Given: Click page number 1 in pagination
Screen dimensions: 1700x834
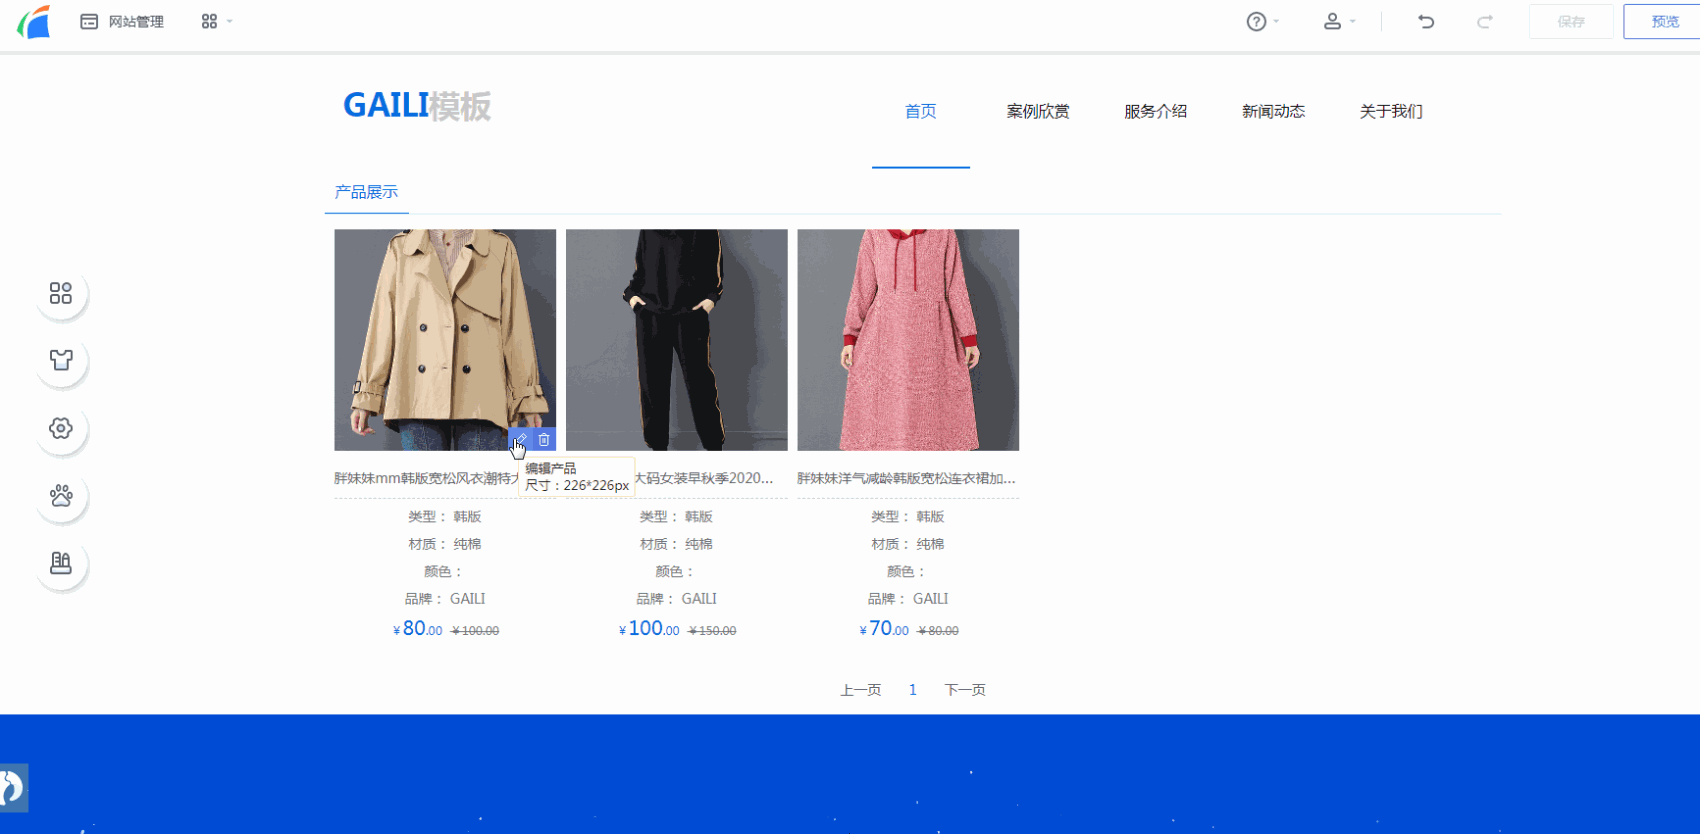Looking at the screenshot, I should click(913, 690).
